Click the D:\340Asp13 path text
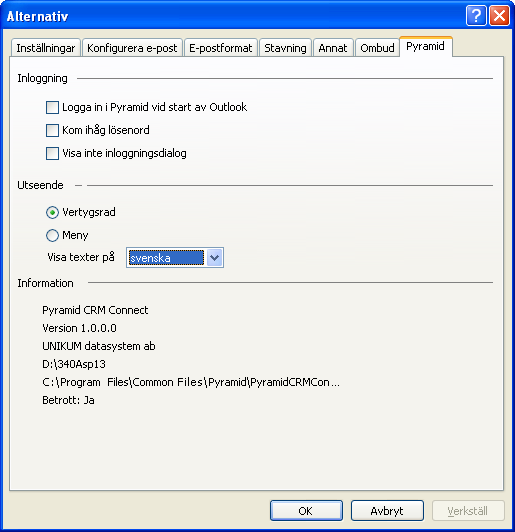This screenshot has height=532, width=515. [x=74, y=364]
